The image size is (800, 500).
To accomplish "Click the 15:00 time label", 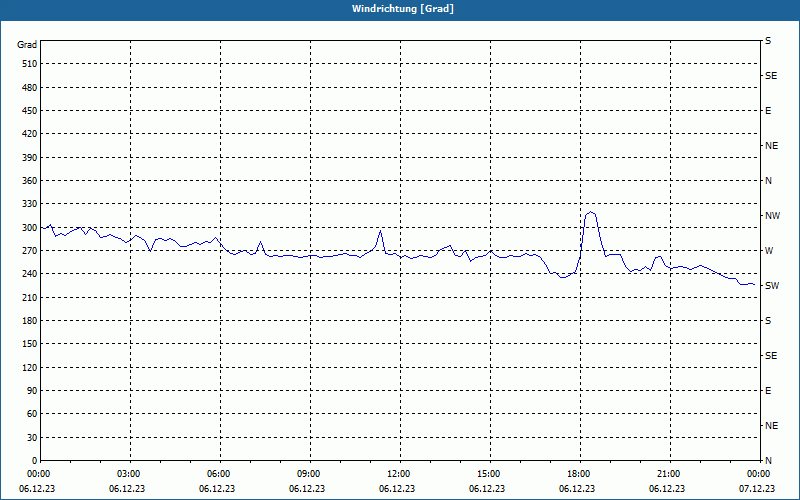I will click(490, 474).
